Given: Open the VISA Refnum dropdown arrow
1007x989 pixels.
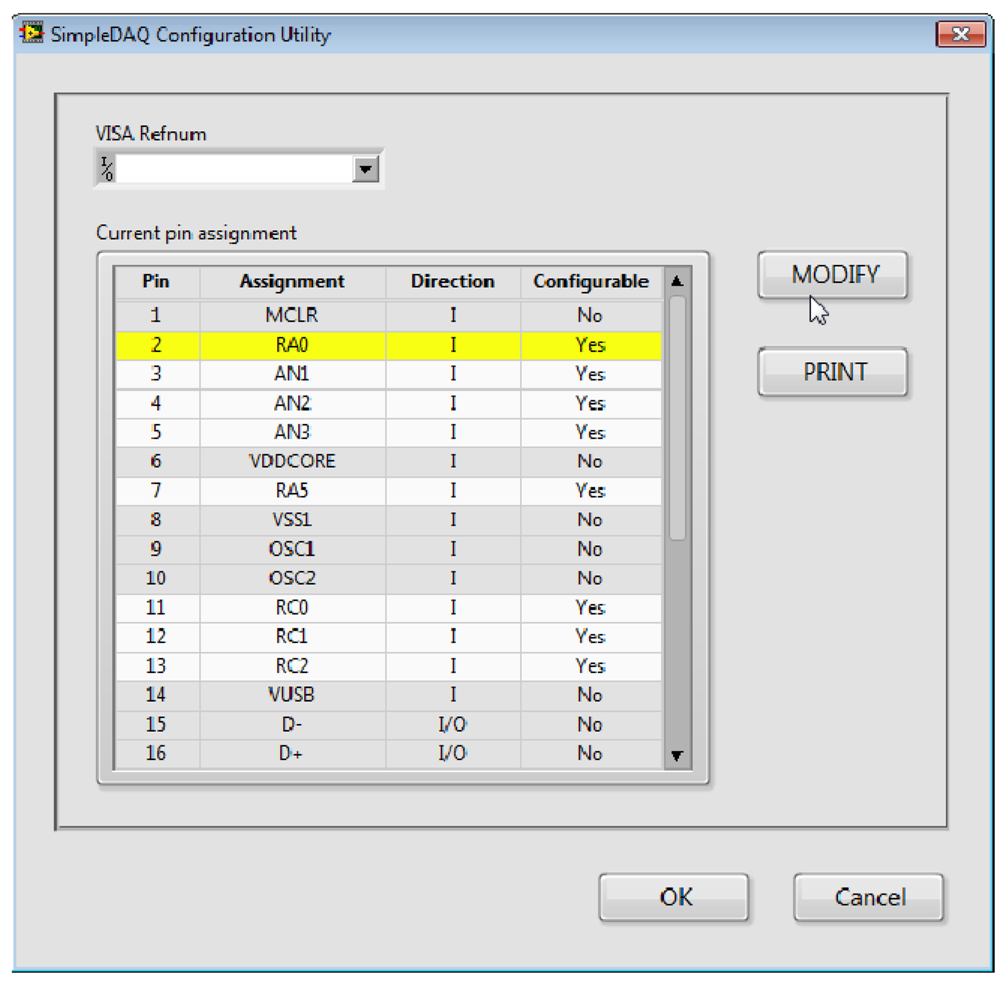Looking at the screenshot, I should [365, 170].
